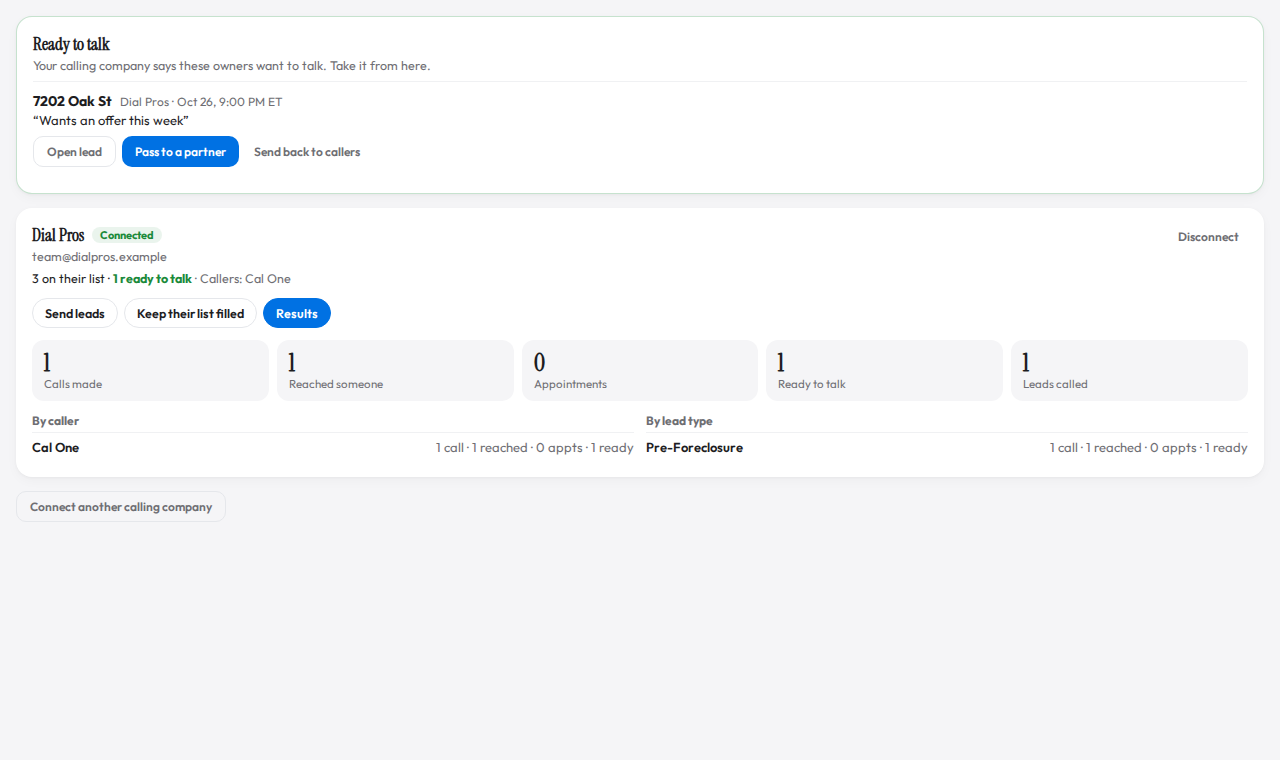Click the team@dialpros.example email
Image resolution: width=1280 pixels, height=760 pixels.
[x=99, y=257]
